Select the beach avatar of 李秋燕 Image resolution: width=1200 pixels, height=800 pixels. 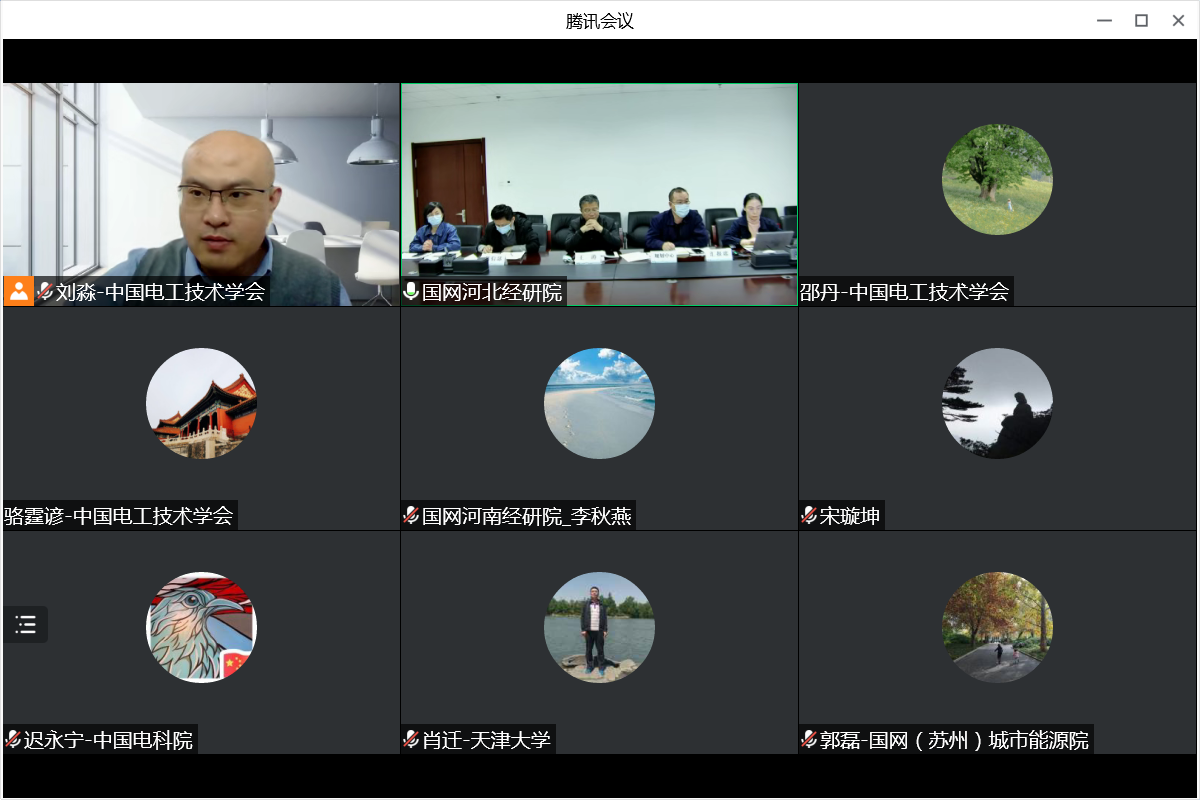(599, 403)
